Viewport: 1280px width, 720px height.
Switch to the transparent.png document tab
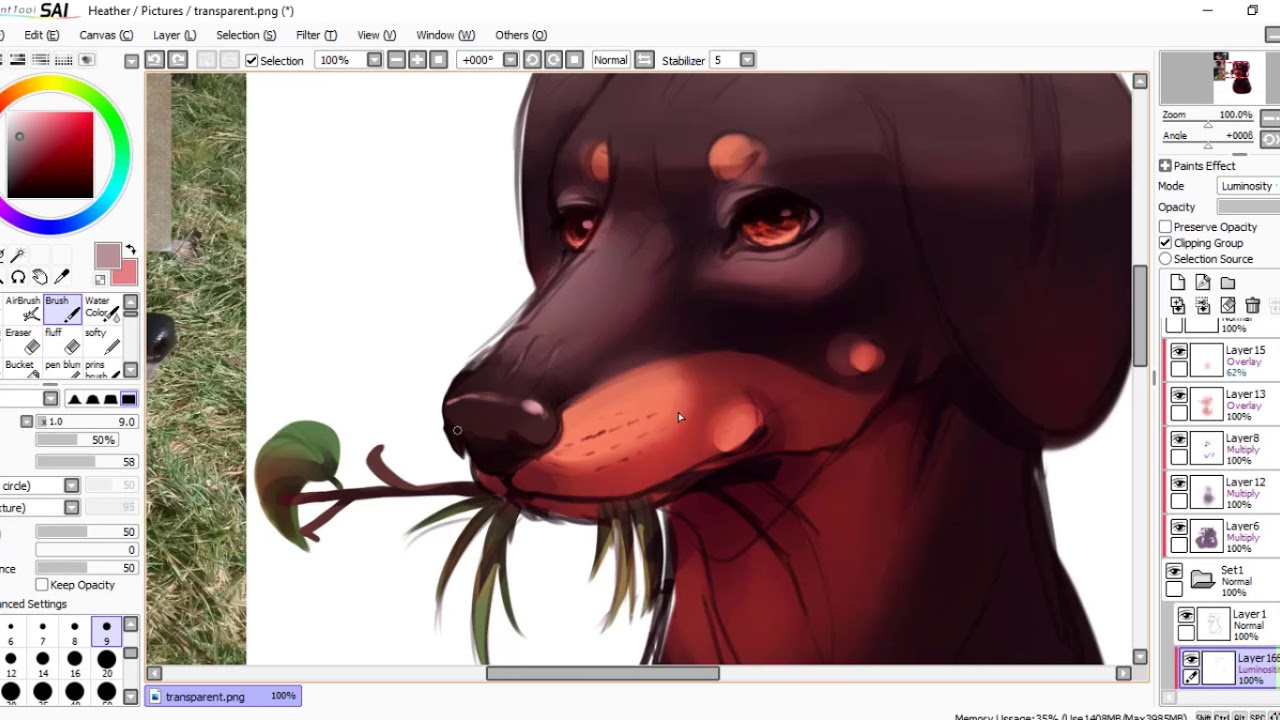coord(223,696)
